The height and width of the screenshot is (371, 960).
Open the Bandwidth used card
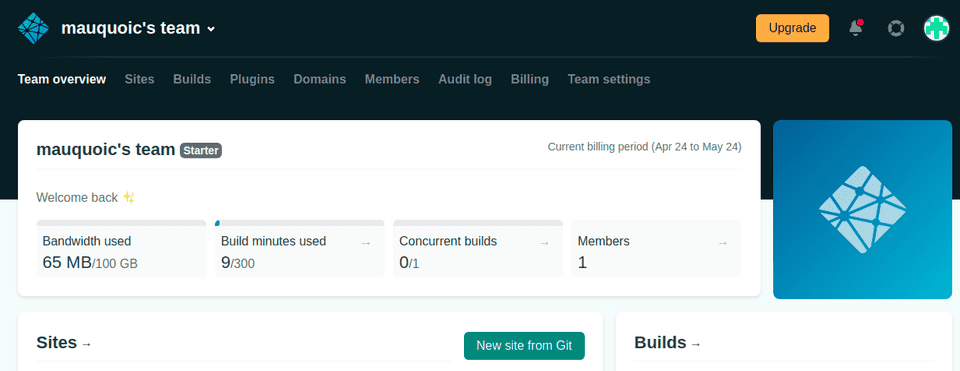click(121, 249)
